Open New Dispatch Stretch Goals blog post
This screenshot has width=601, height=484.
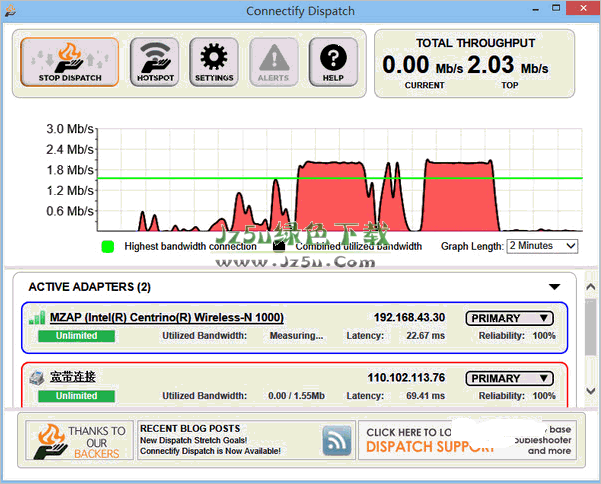(194, 440)
